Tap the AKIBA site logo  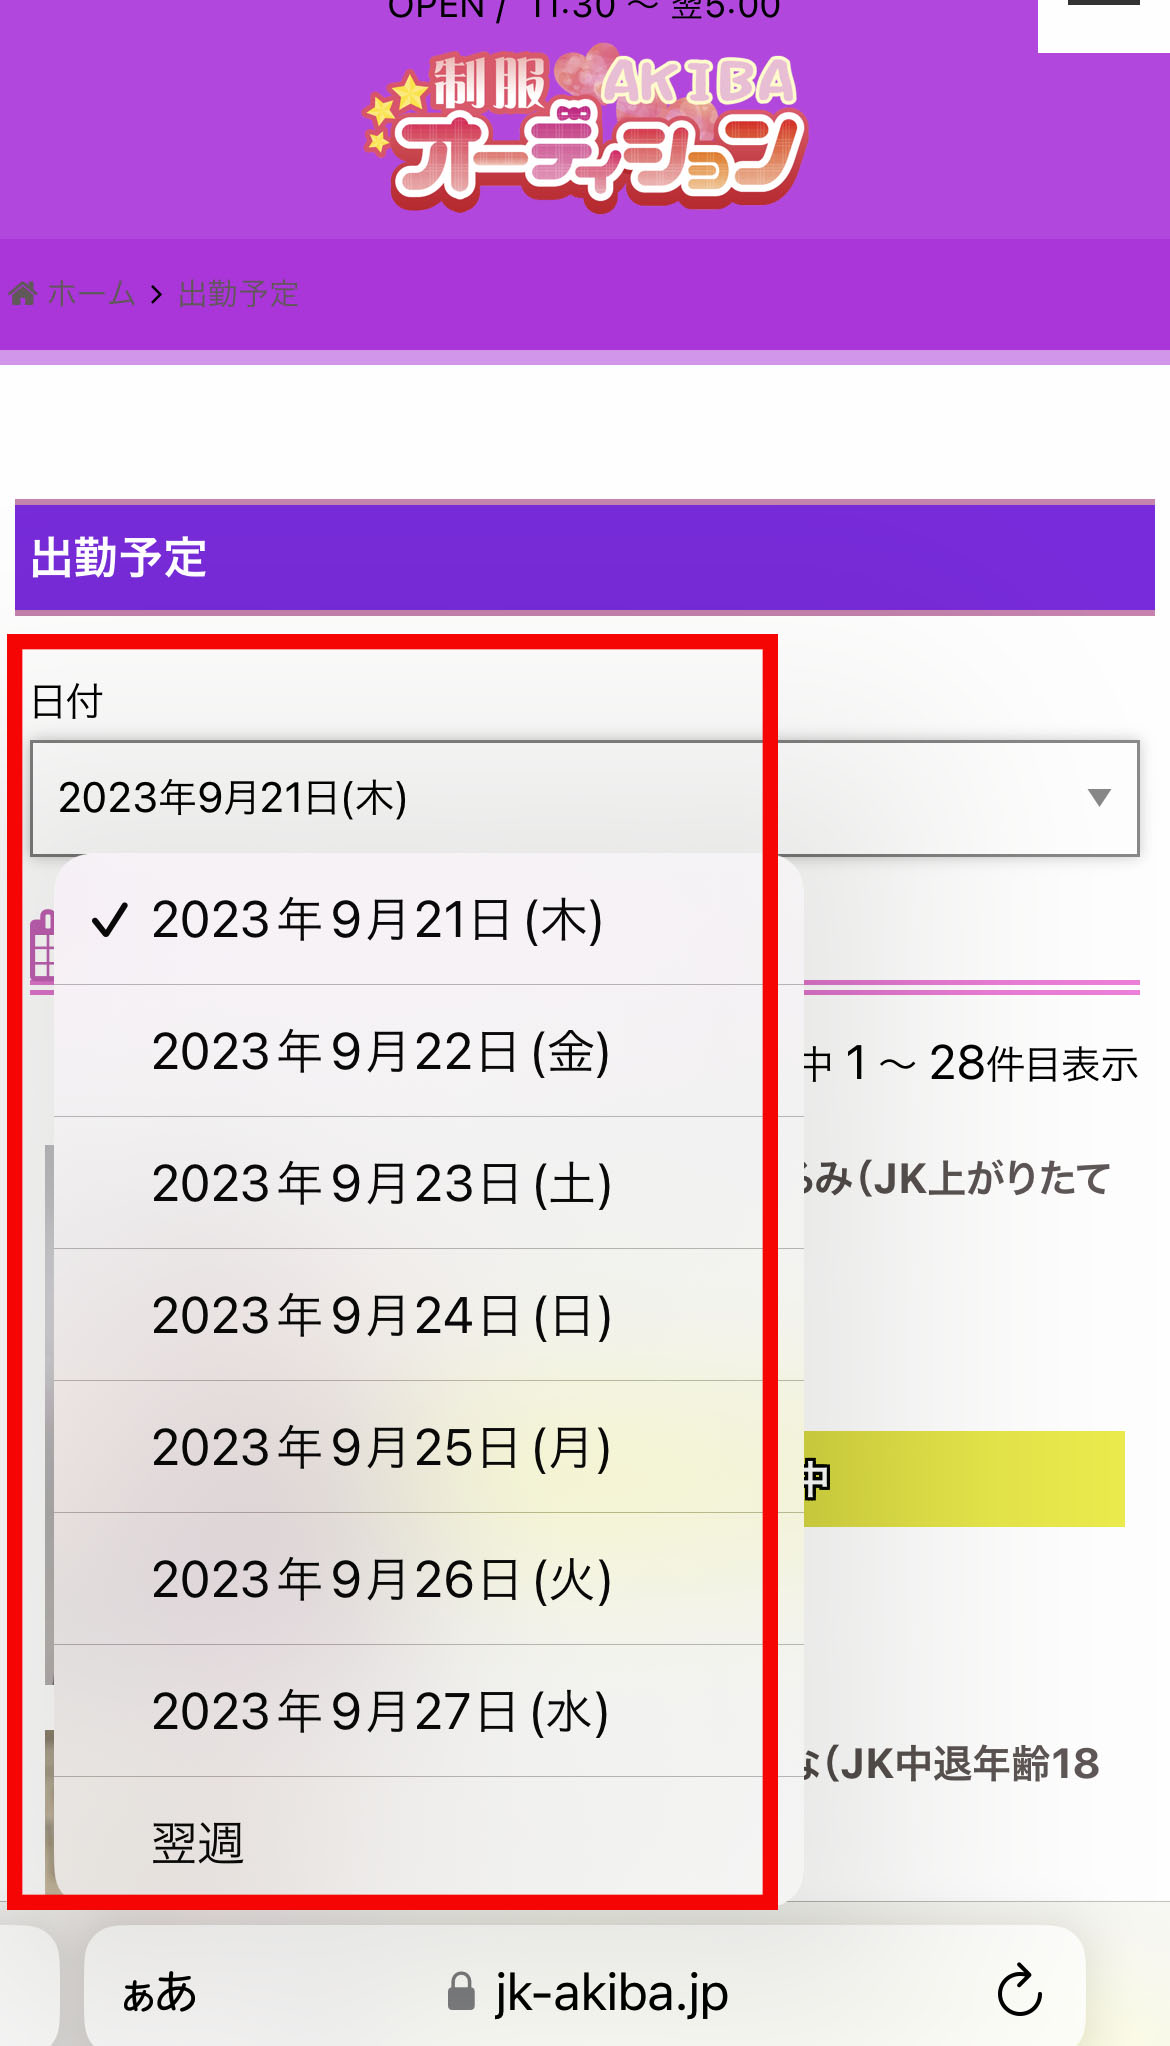pos(585,128)
